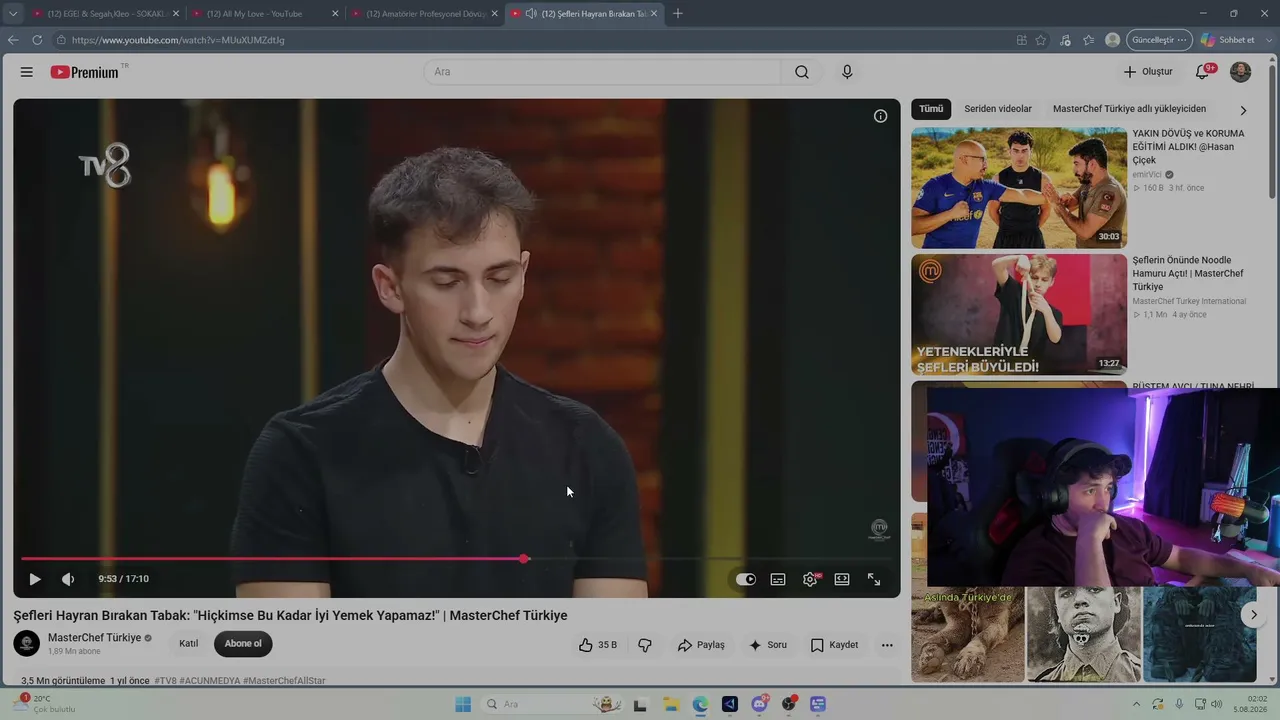1280x720 pixels.
Task: Open the MasterChef Türkiye channel name link
Action: pyautogui.click(x=94, y=638)
